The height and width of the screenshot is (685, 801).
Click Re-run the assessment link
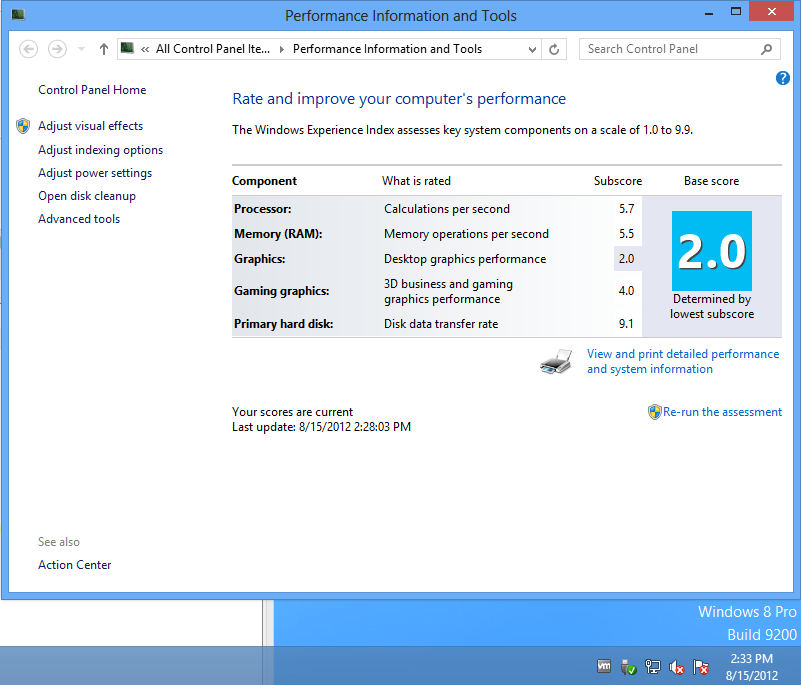pos(722,412)
